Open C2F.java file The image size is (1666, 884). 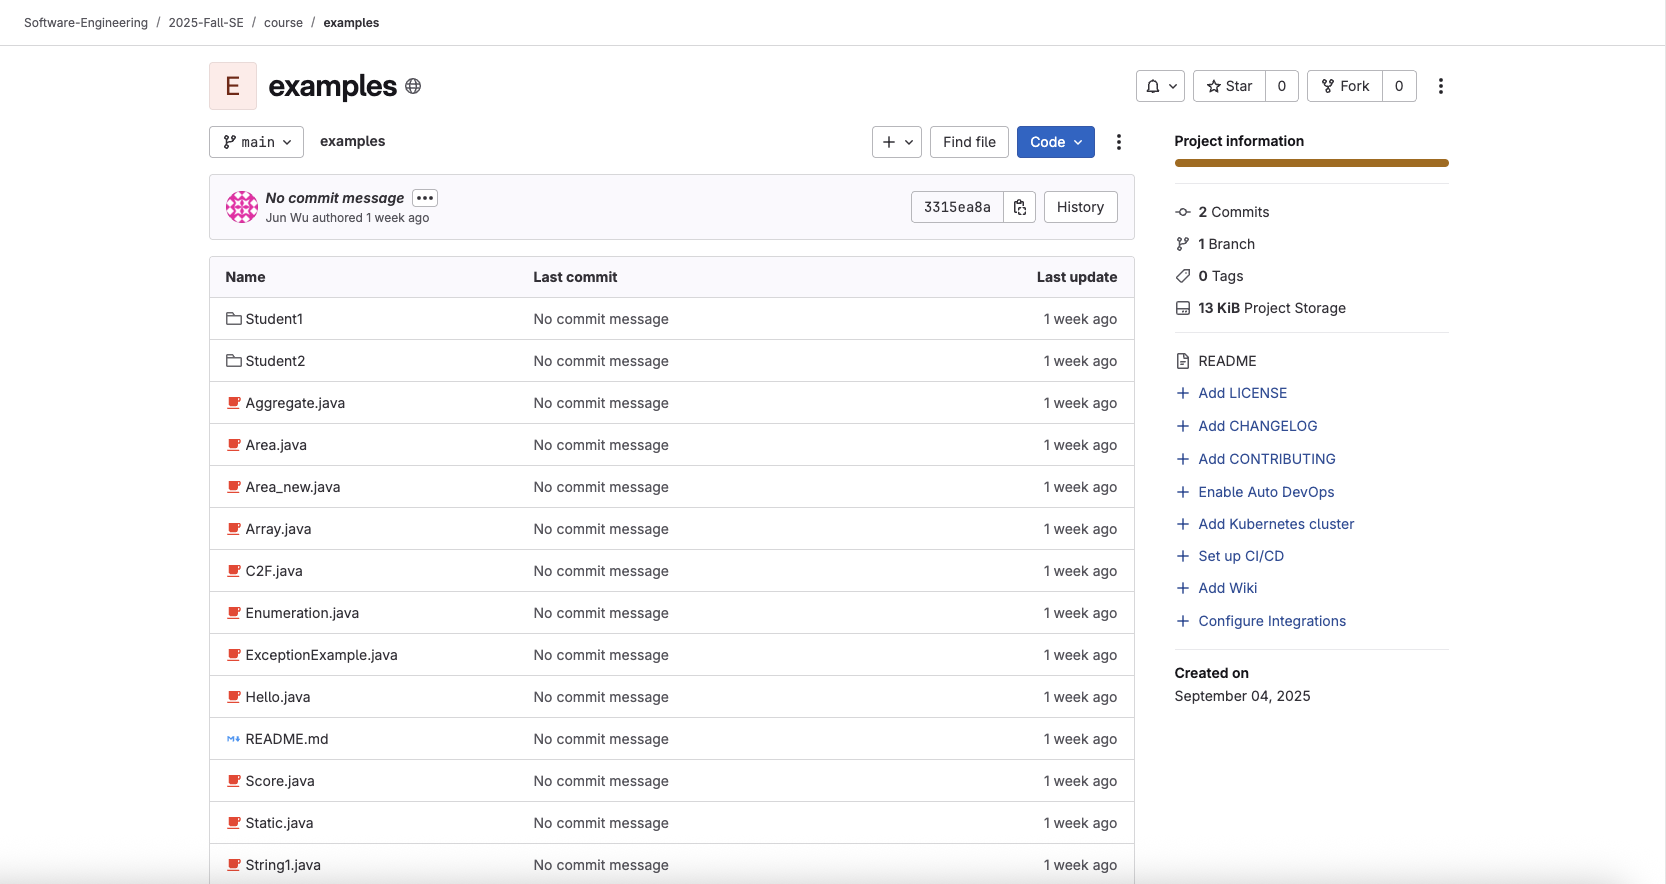(x=274, y=571)
